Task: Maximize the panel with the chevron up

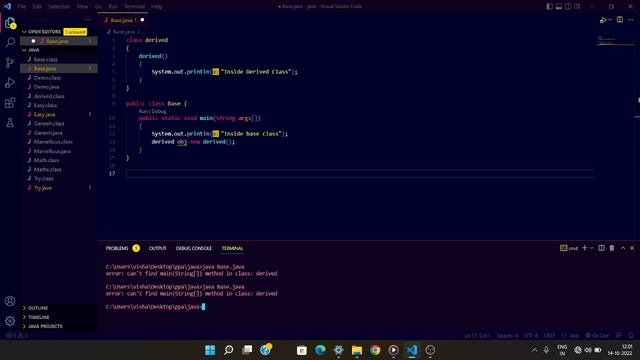Action: (x=623, y=248)
